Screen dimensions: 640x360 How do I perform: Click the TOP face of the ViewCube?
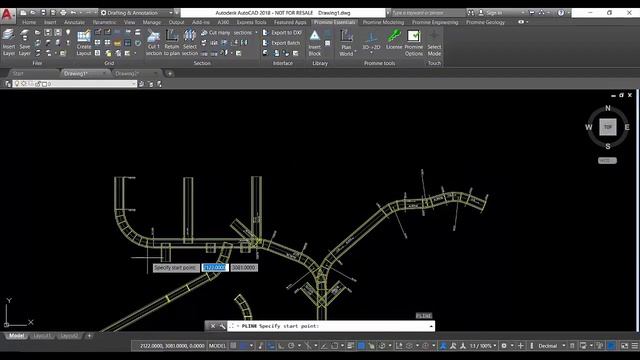pyautogui.click(x=608, y=127)
